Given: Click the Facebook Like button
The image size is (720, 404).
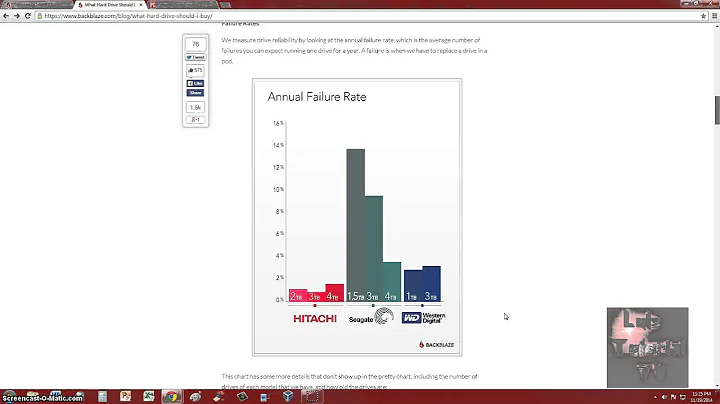Looking at the screenshot, I should [196, 84].
